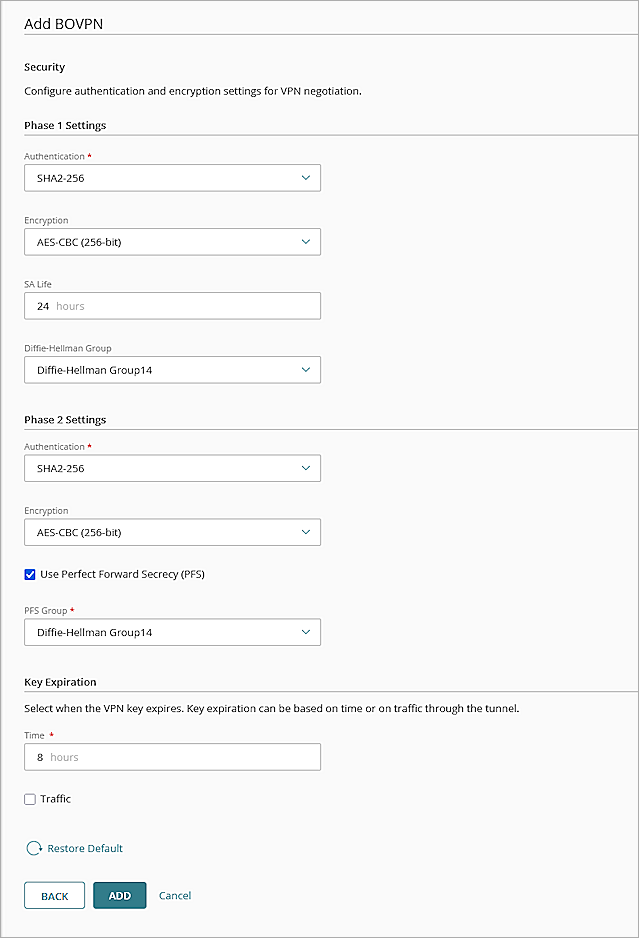The width and height of the screenshot is (639, 938).
Task: Open the Diffie-Hellman Group14 selector
Action: click(x=172, y=369)
